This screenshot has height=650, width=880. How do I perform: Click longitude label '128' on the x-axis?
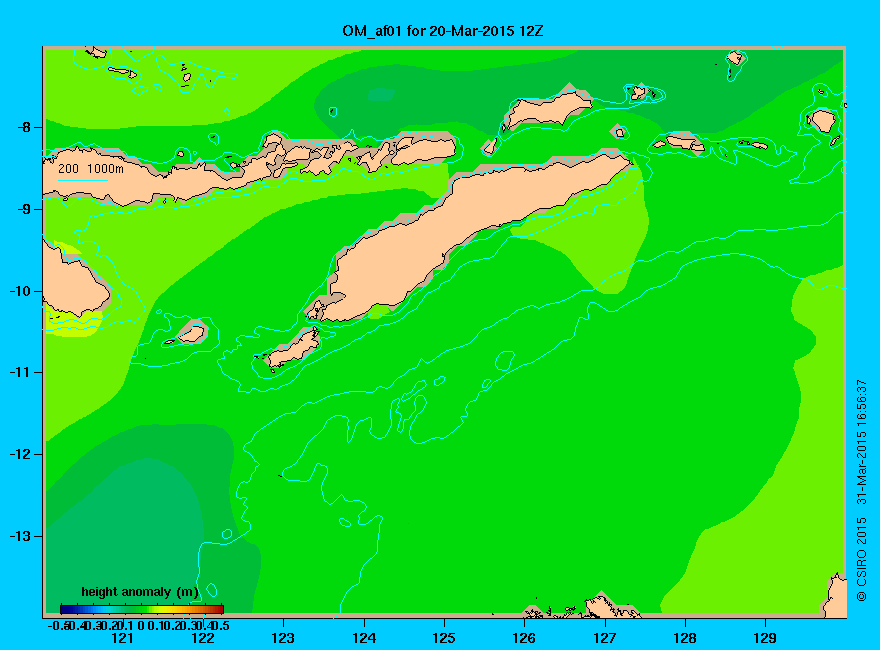tap(685, 638)
